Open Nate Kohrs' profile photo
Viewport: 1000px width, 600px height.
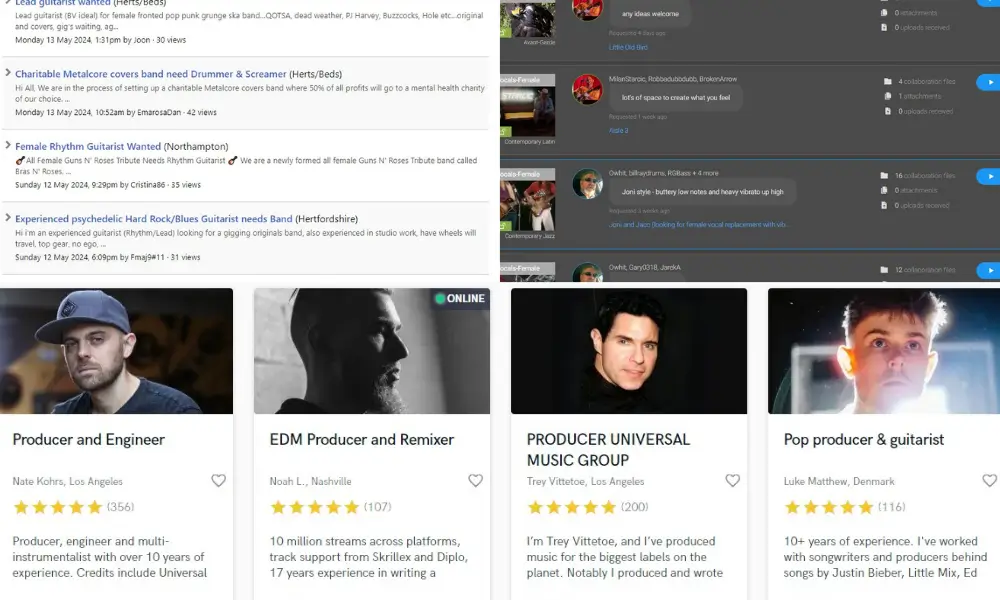click(x=116, y=351)
